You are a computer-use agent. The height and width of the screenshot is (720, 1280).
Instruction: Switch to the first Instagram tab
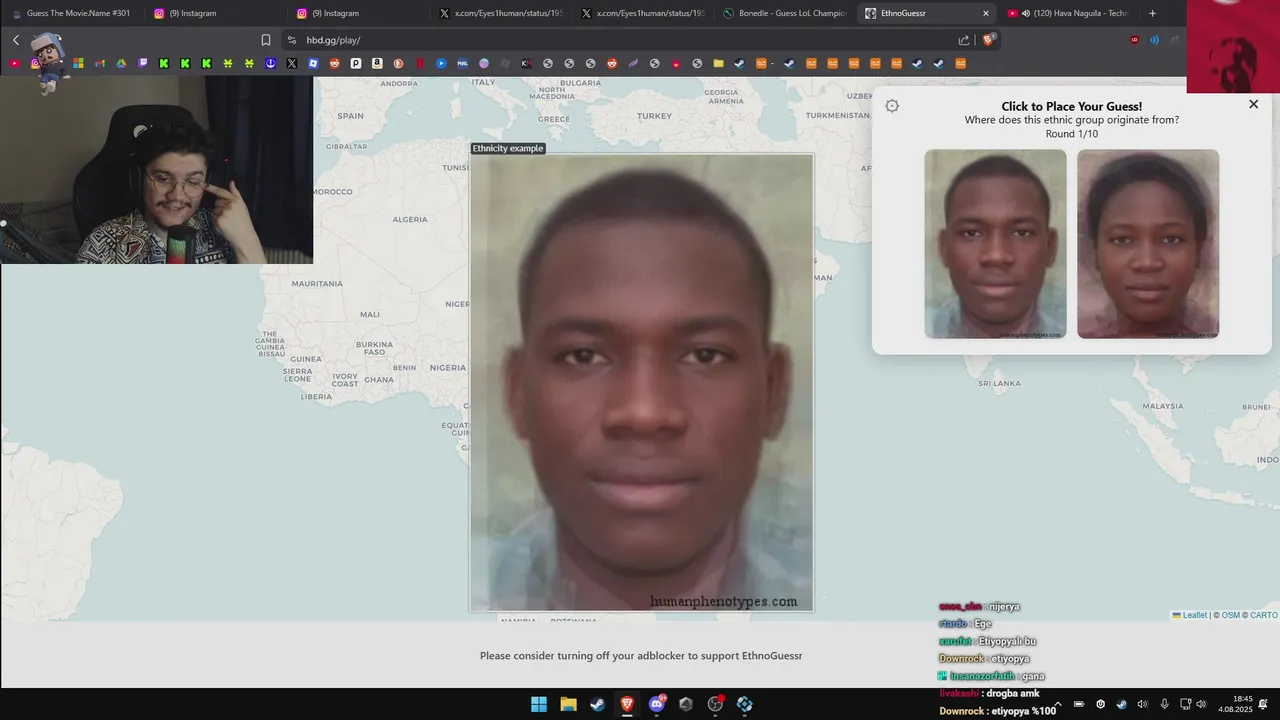(x=215, y=13)
